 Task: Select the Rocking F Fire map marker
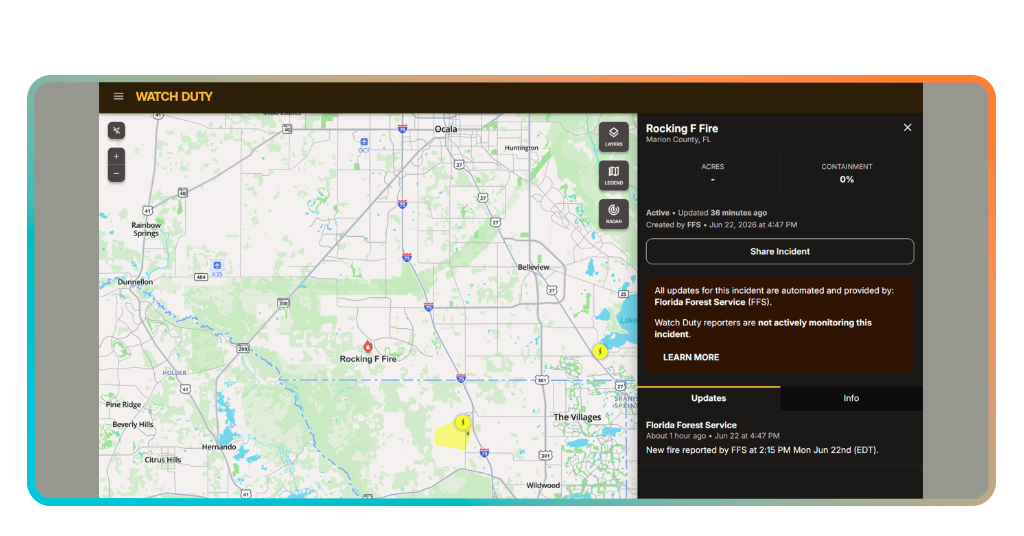[x=368, y=347]
